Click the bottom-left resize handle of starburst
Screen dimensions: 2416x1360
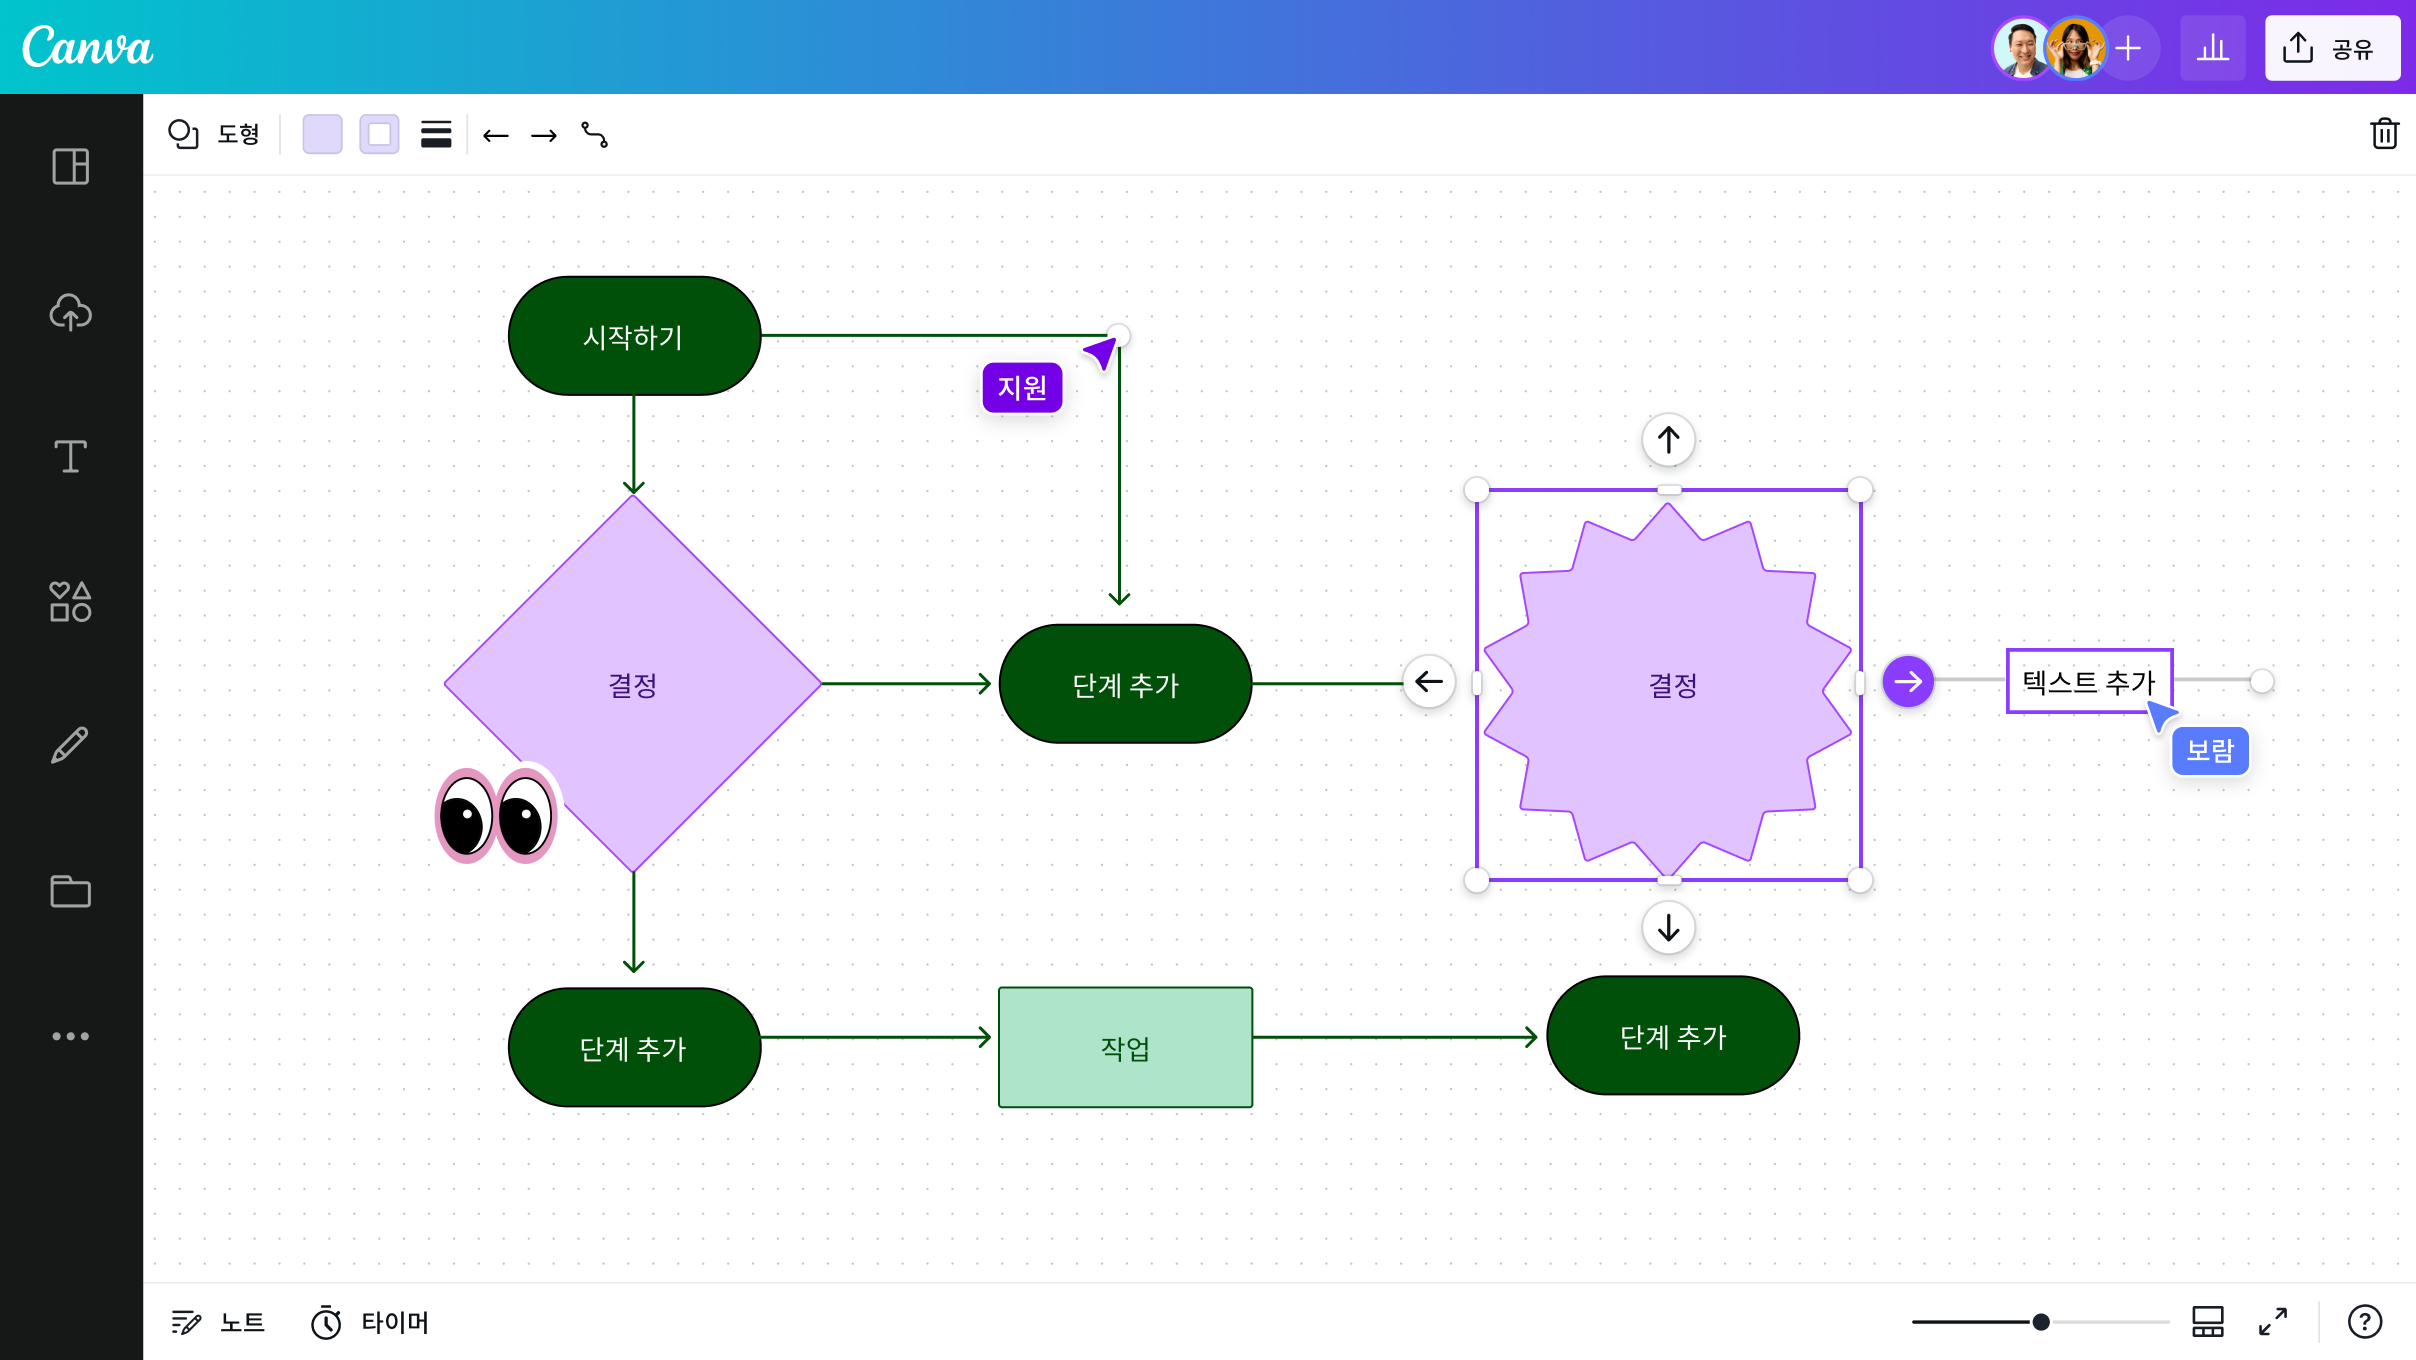click(x=1476, y=880)
